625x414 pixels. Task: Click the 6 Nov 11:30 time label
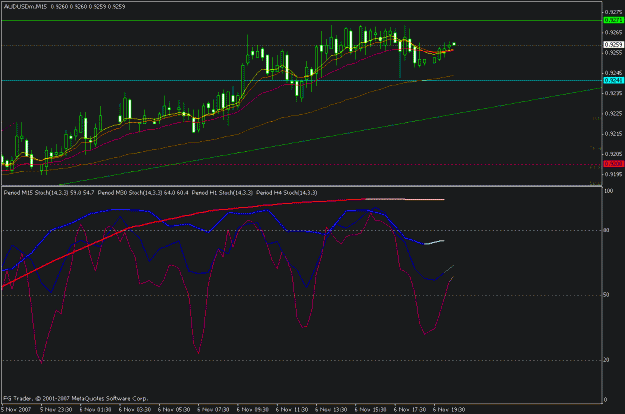(x=292, y=410)
